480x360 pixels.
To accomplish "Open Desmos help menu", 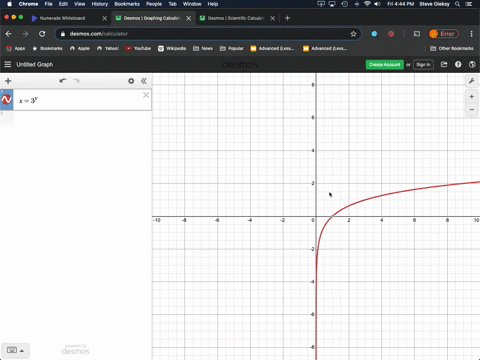I will coord(458,64).
